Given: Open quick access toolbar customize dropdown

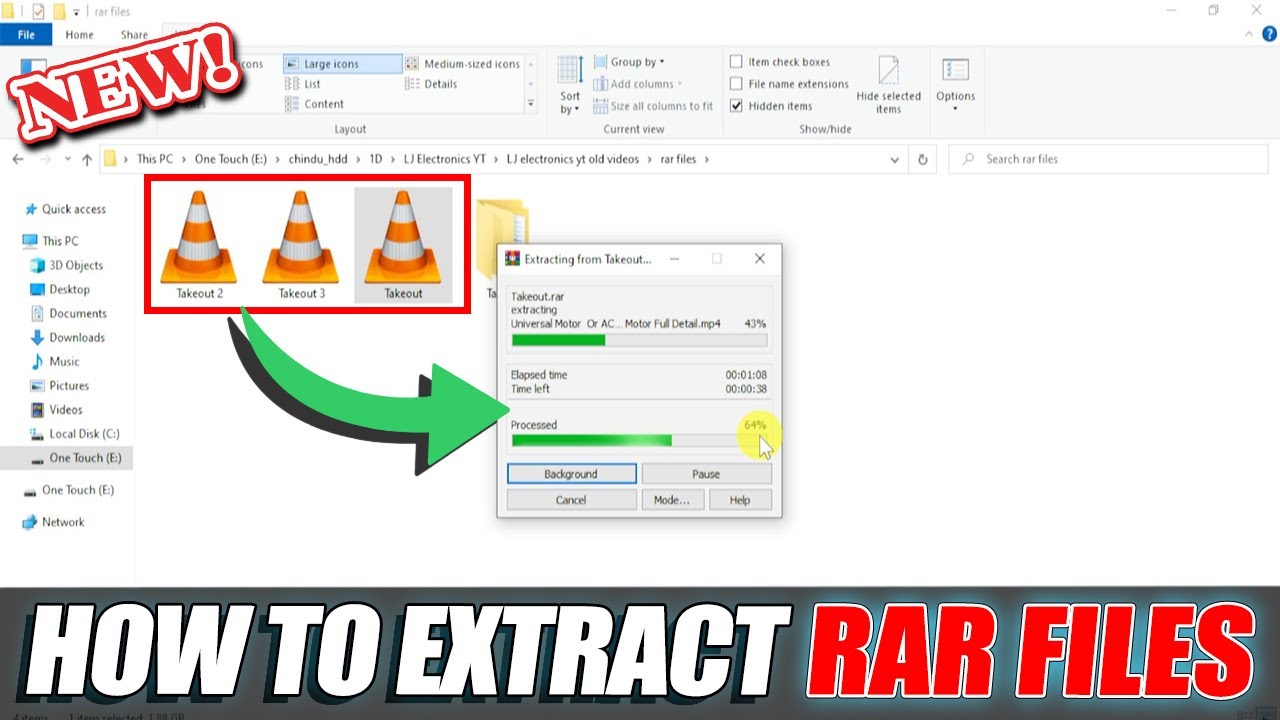Looking at the screenshot, I should (x=76, y=11).
